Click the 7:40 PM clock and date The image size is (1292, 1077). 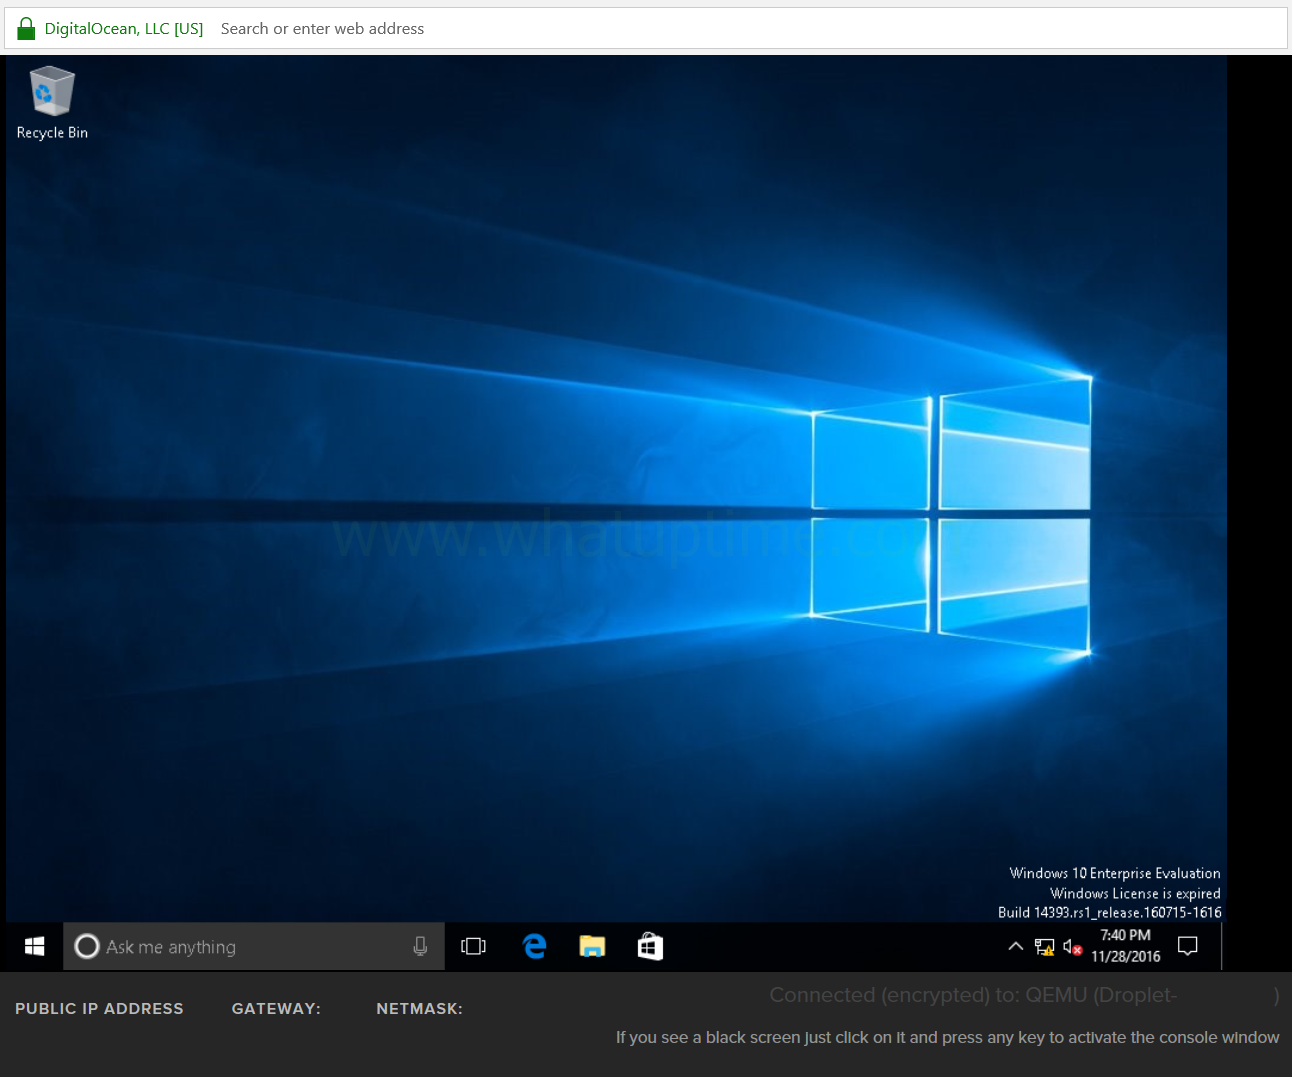click(x=1126, y=946)
